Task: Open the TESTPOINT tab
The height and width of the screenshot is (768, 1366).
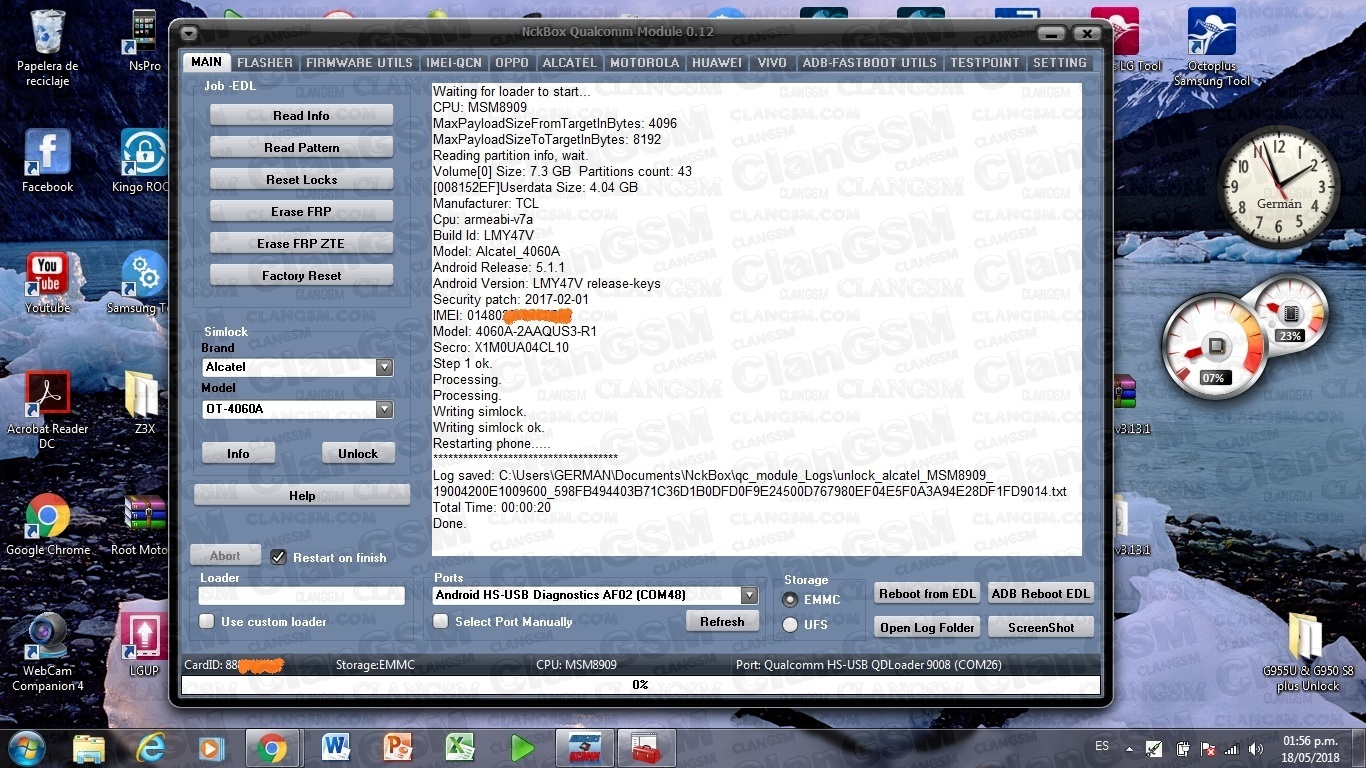Action: point(985,62)
